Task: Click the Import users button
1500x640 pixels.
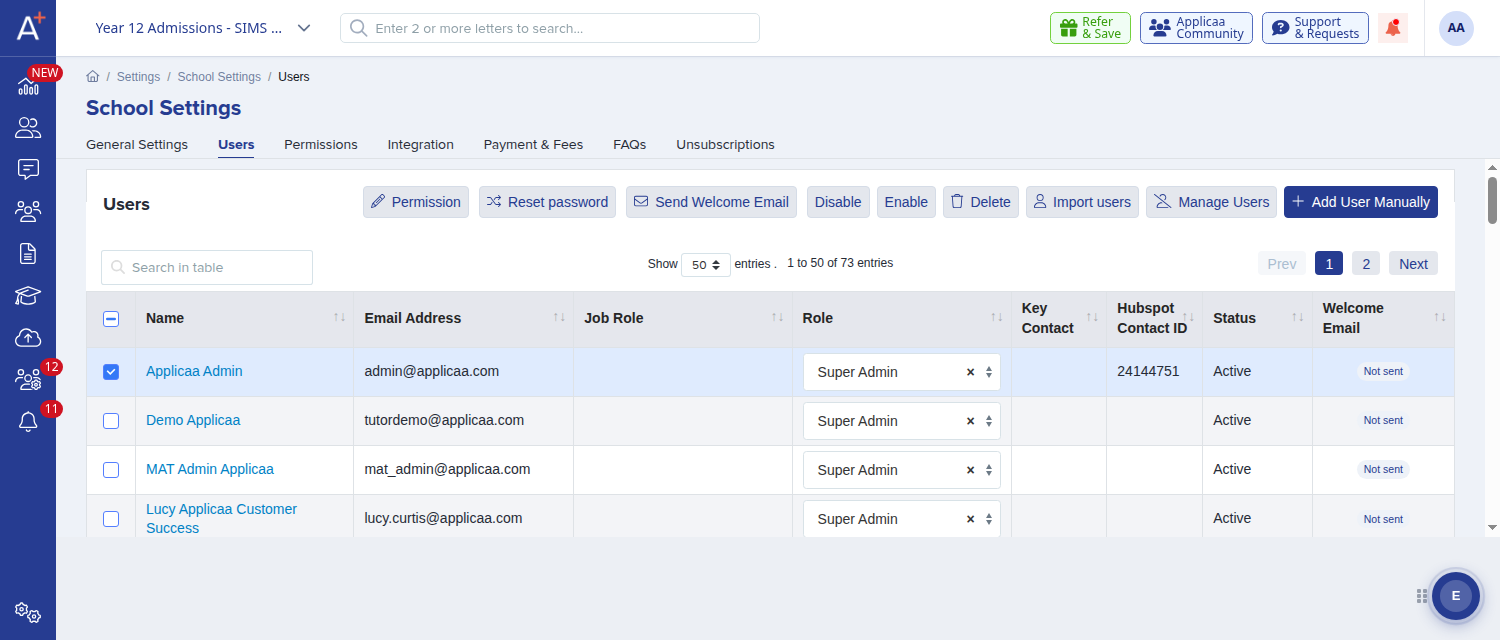Action: coord(1082,202)
